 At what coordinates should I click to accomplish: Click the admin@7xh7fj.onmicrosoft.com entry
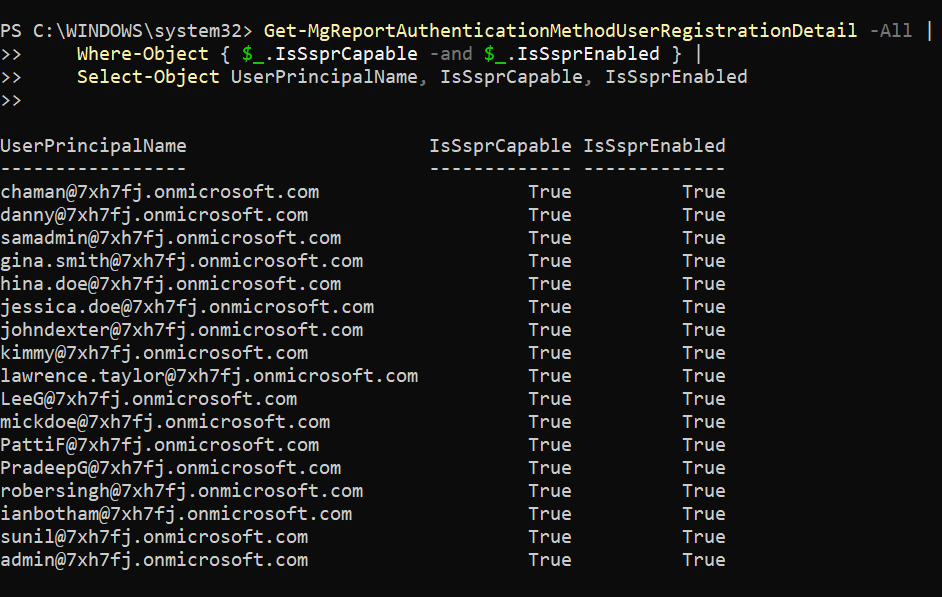(154, 560)
